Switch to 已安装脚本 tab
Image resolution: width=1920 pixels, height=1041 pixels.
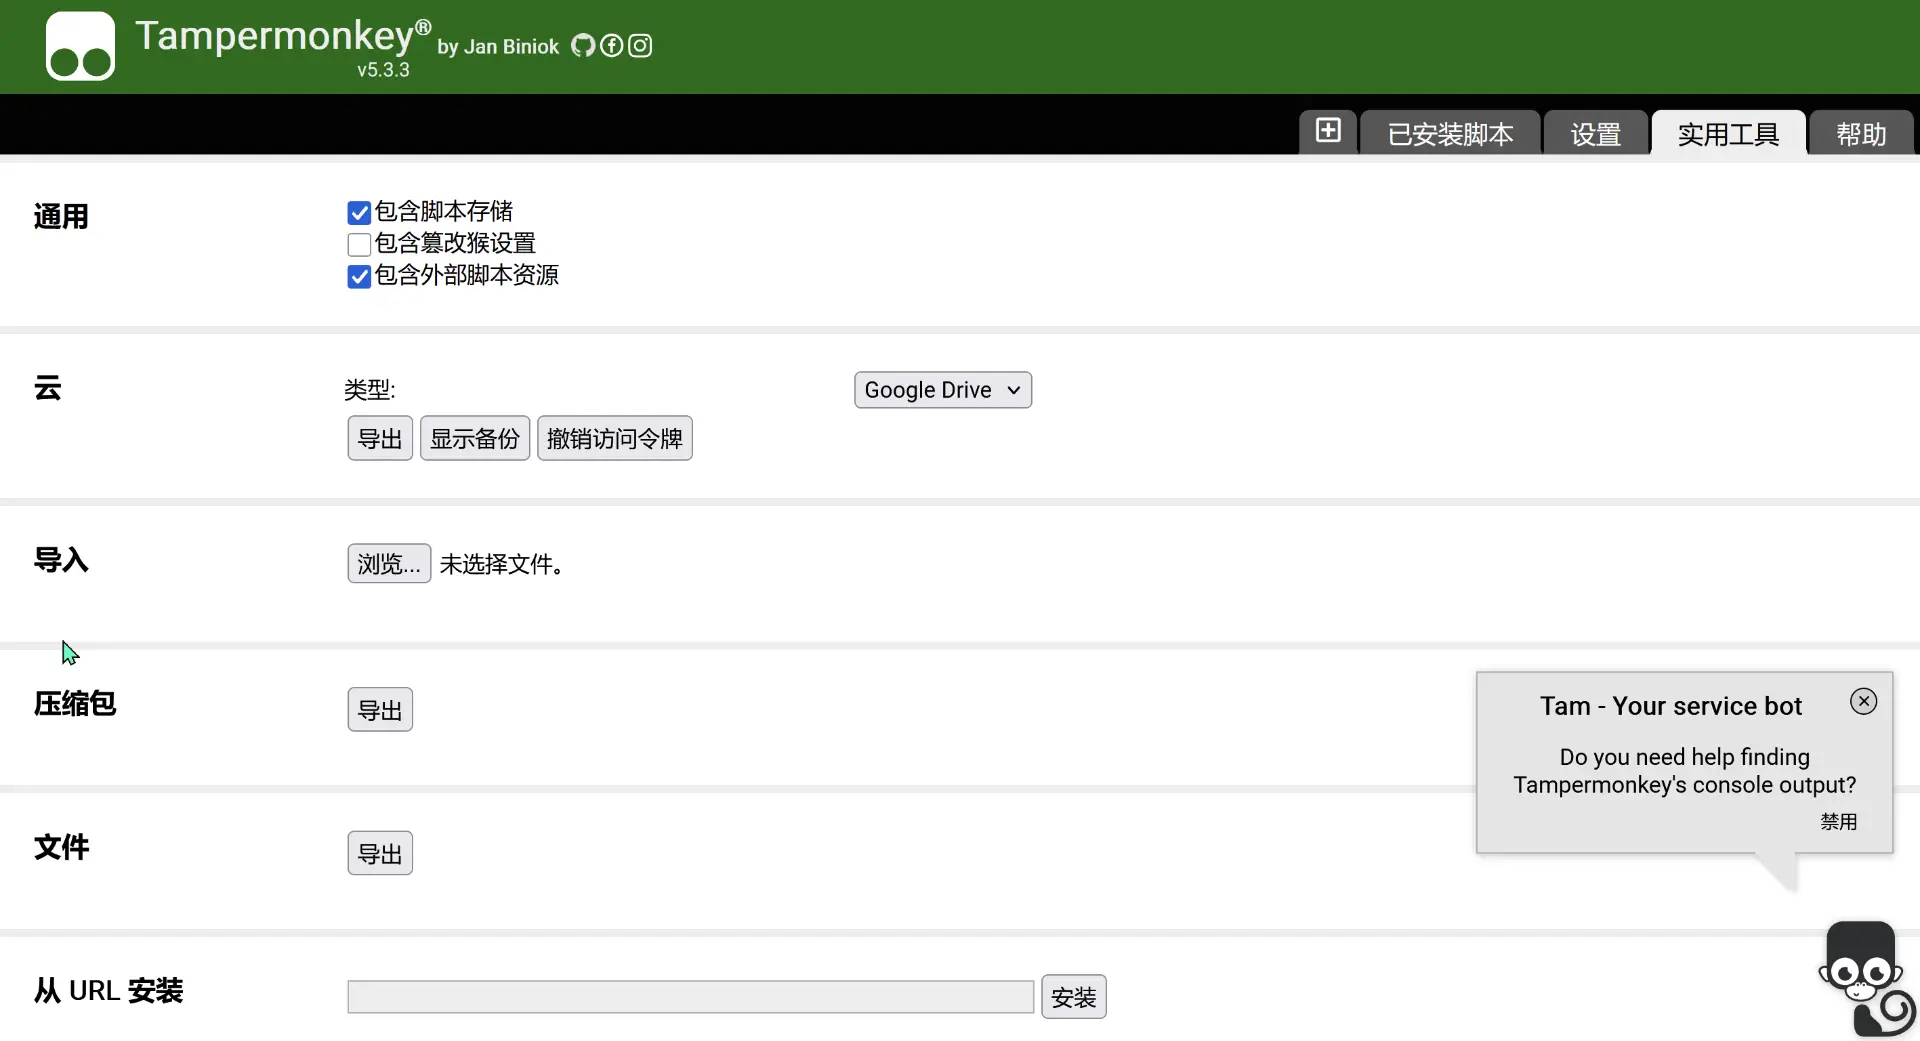coord(1450,133)
